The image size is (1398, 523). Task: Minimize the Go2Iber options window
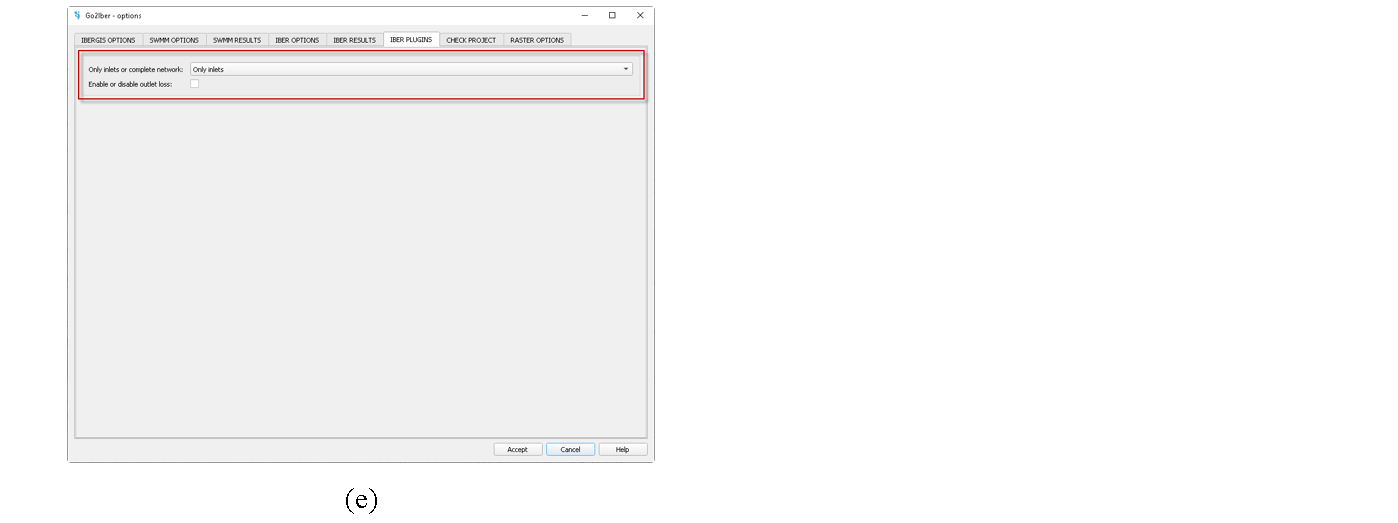tap(584, 15)
